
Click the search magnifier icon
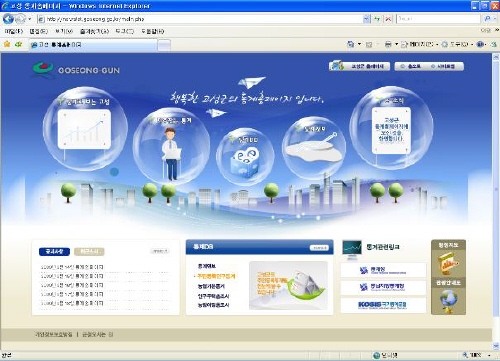click(487, 19)
